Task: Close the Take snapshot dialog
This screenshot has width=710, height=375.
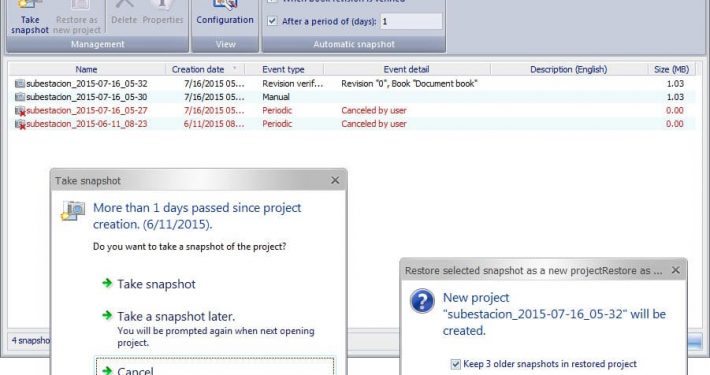Action: [x=335, y=180]
